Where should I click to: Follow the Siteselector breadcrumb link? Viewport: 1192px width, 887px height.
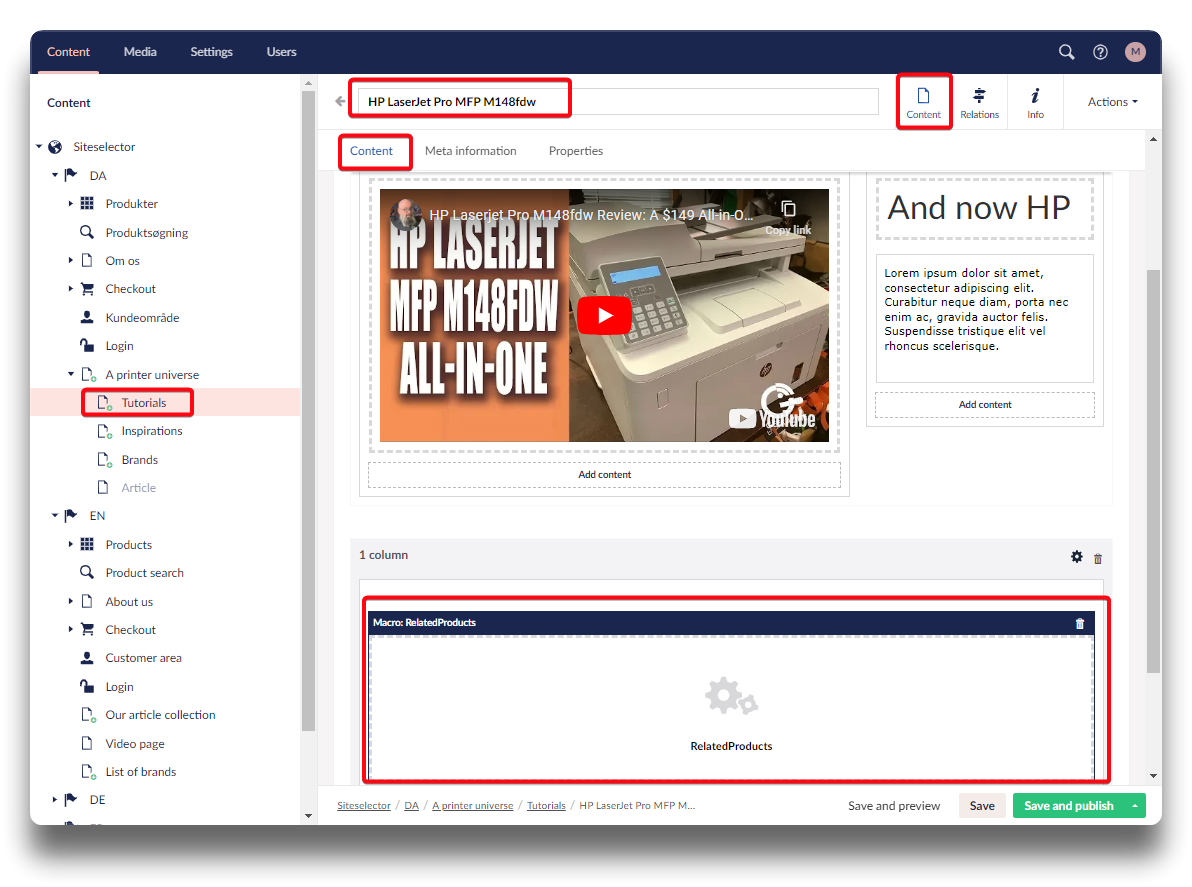(363, 806)
